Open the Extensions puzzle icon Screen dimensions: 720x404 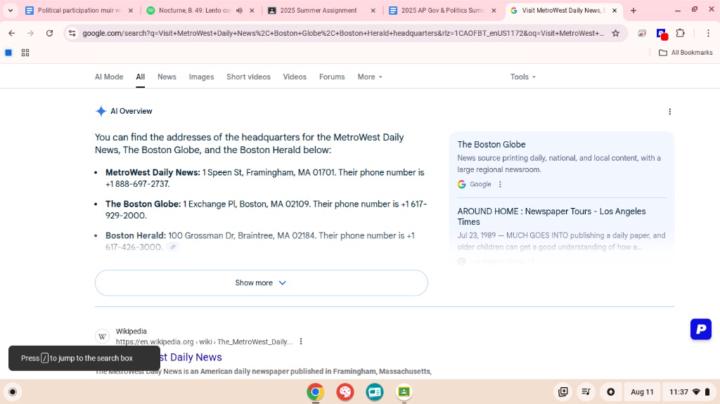coord(681,33)
